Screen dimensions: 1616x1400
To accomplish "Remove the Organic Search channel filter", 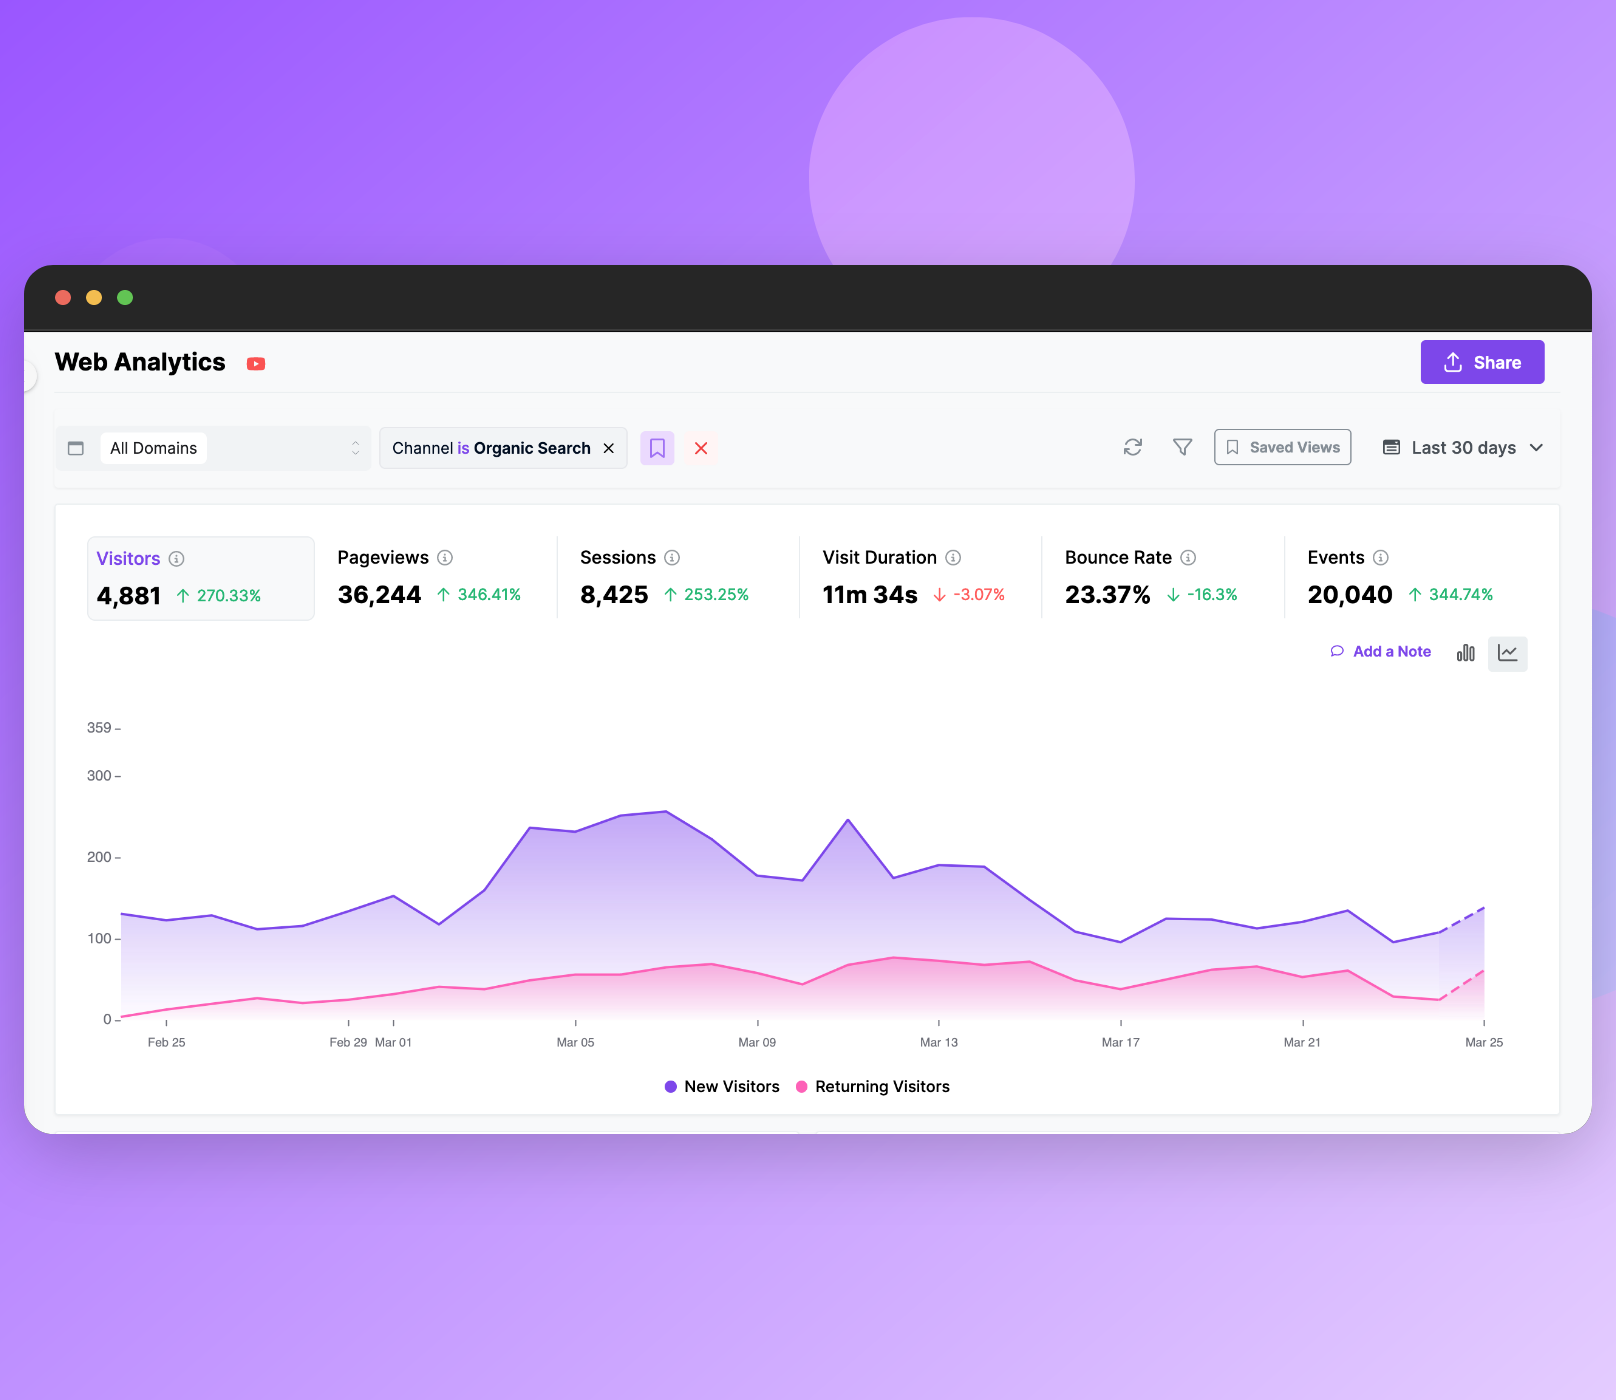I will click(x=608, y=448).
